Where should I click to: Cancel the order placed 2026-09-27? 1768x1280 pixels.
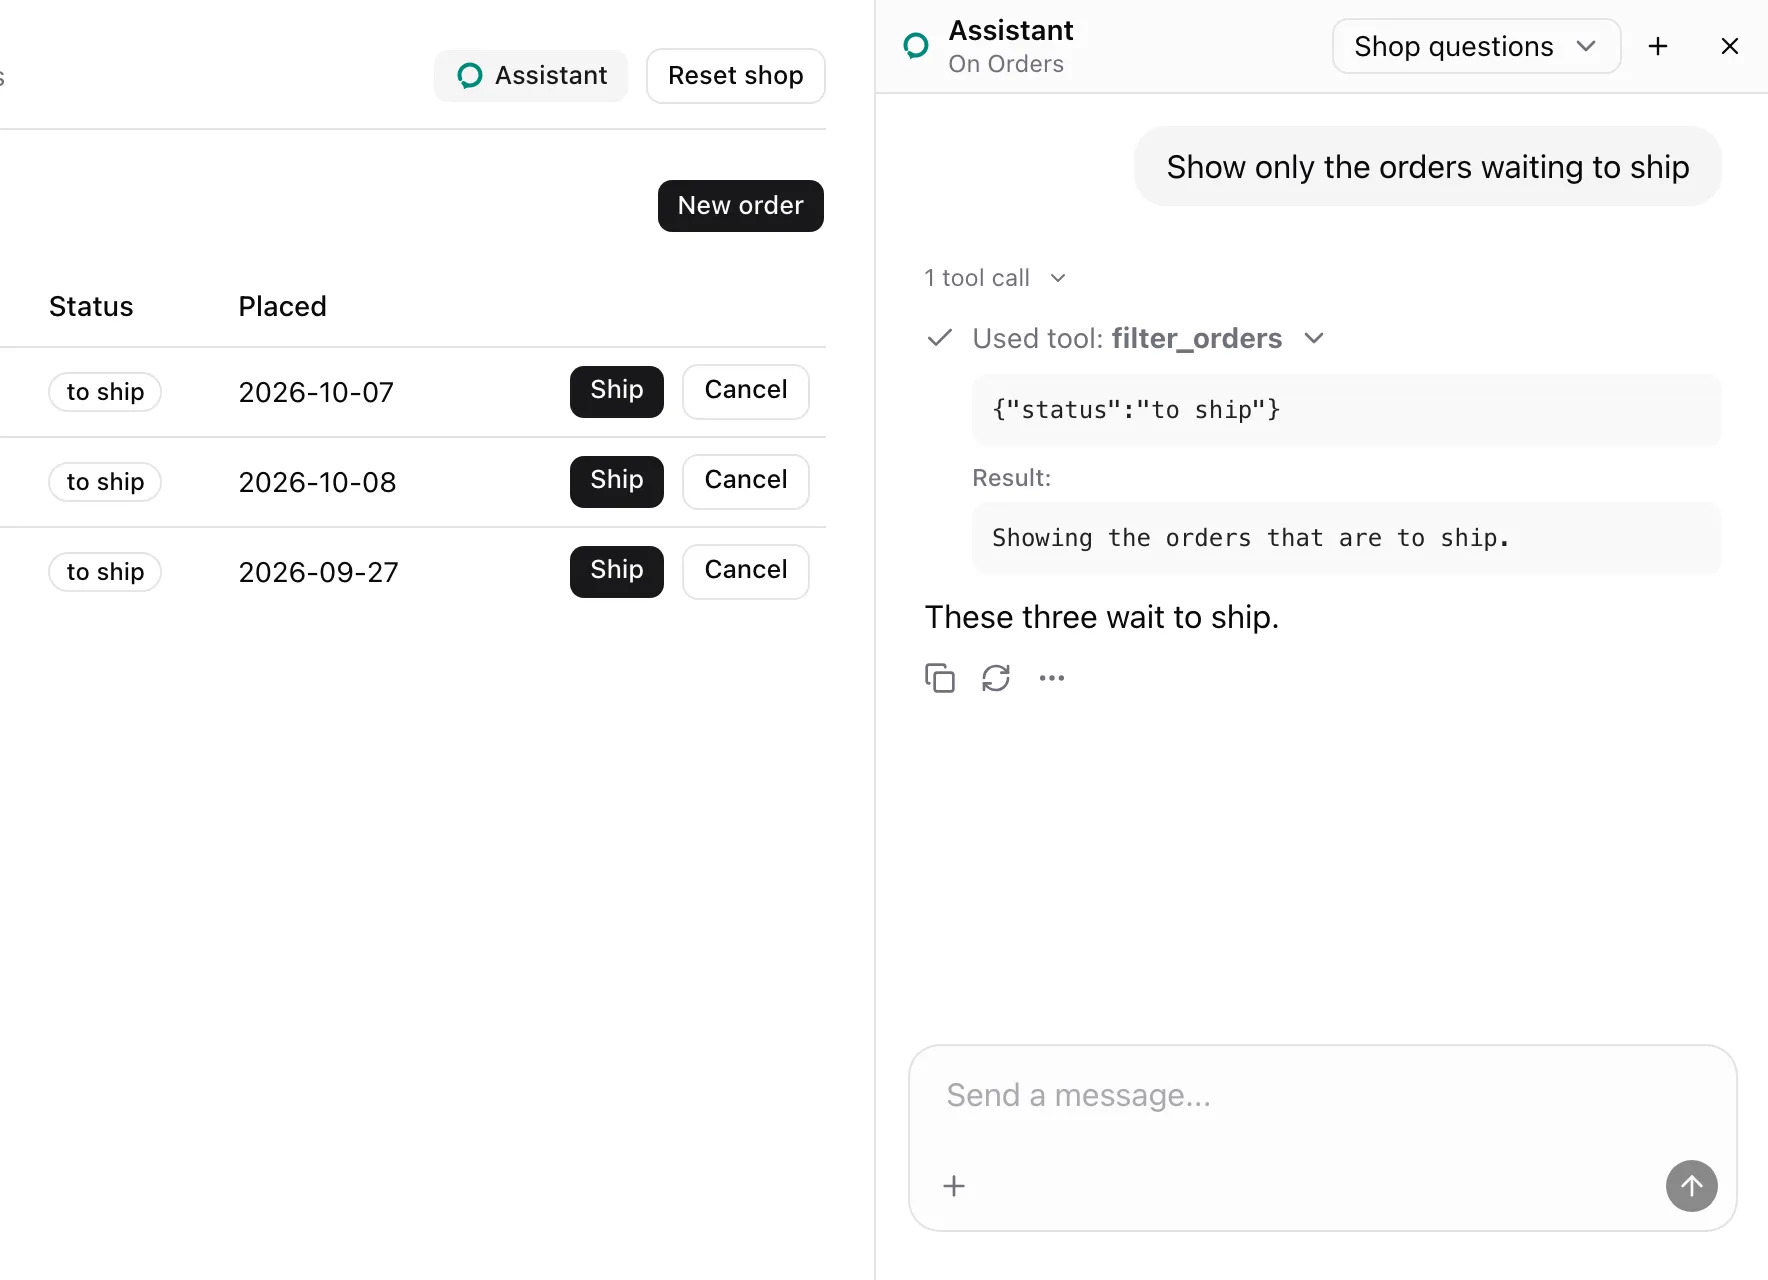click(x=746, y=572)
